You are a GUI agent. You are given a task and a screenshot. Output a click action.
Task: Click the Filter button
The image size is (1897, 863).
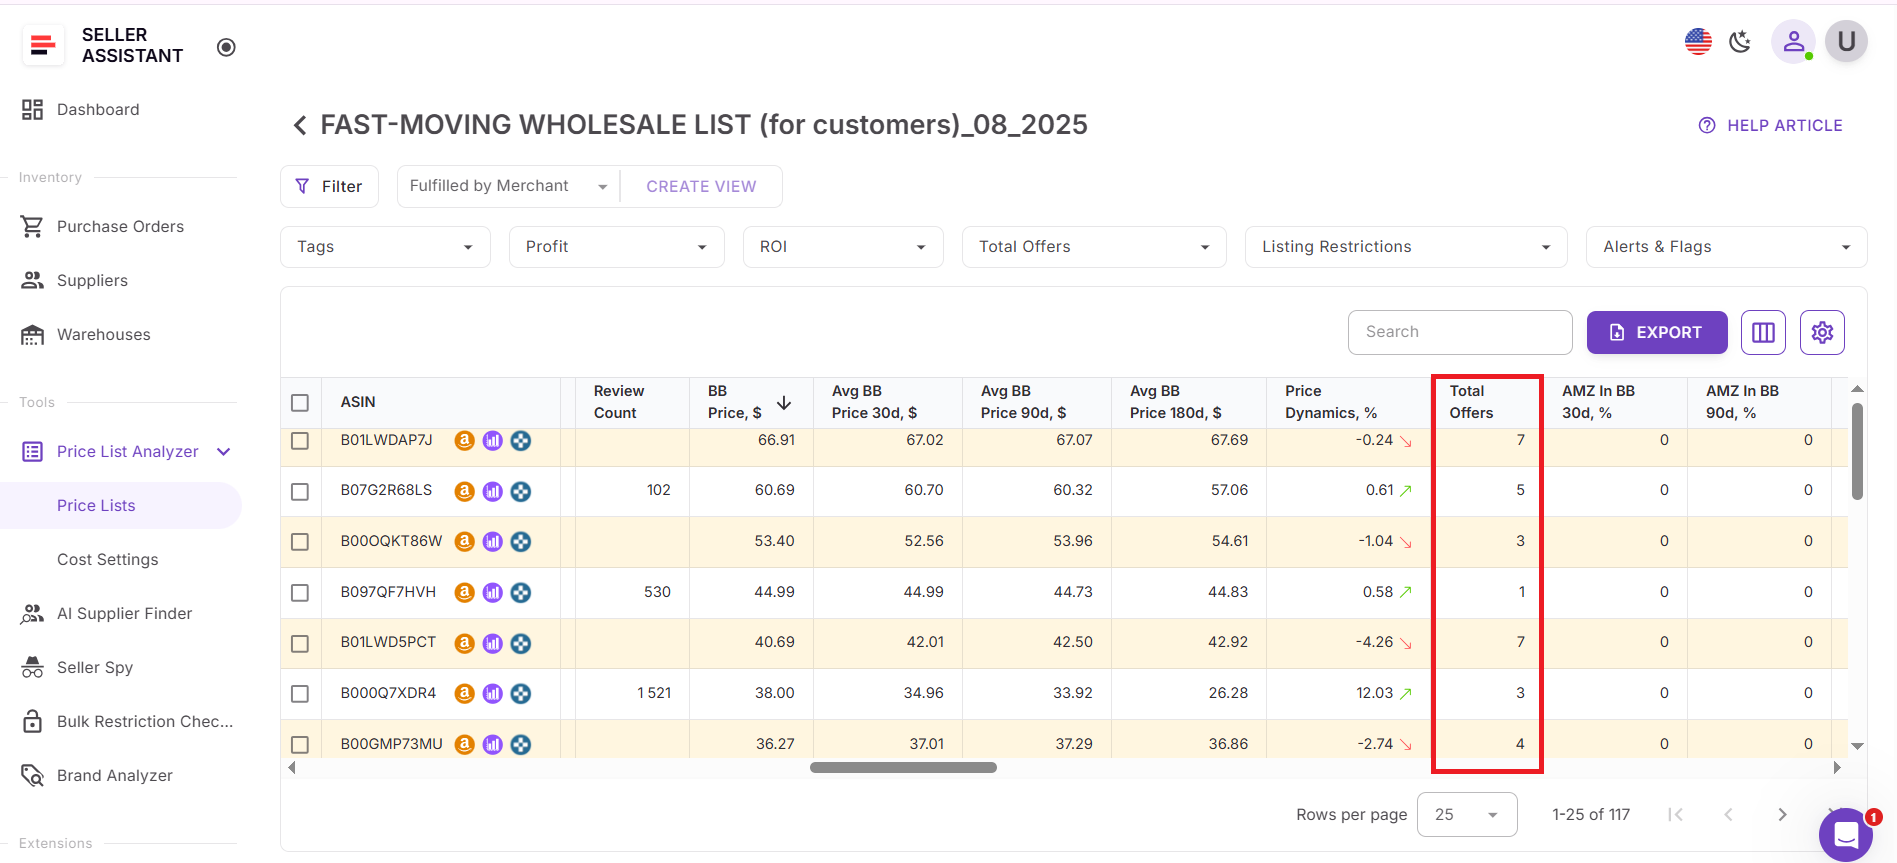click(x=329, y=186)
